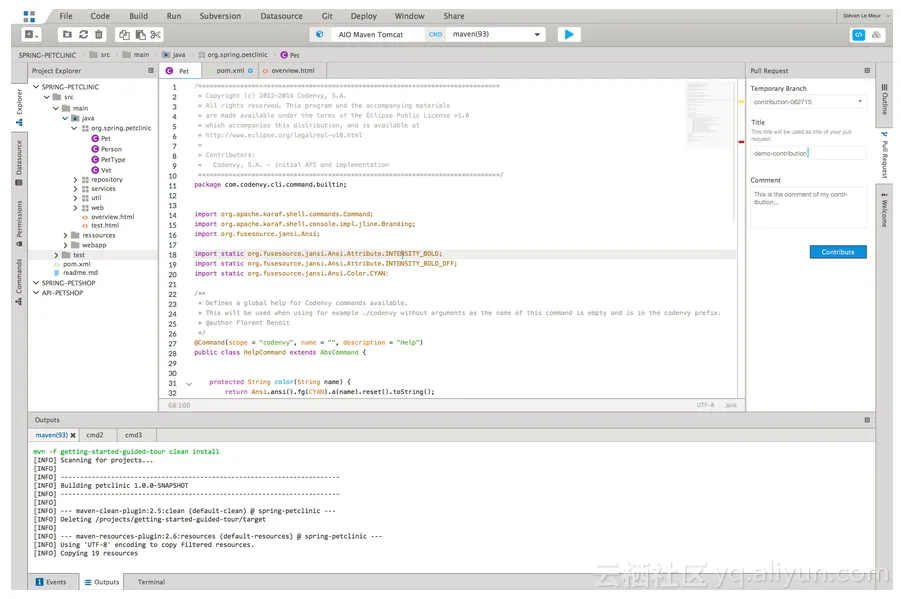
Task: Click the refresh icon in toolbar
Action: [x=83, y=35]
